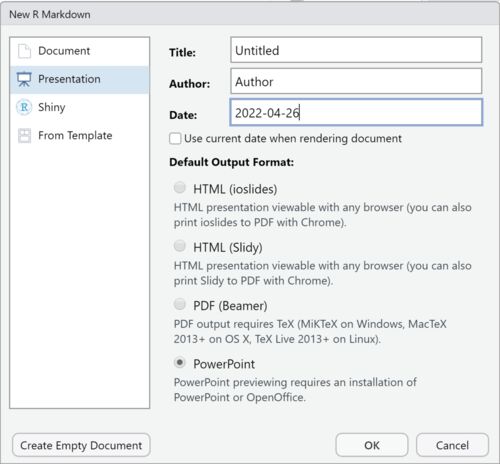Click the Presentation easel icon
The image size is (500, 464).
click(x=24, y=79)
